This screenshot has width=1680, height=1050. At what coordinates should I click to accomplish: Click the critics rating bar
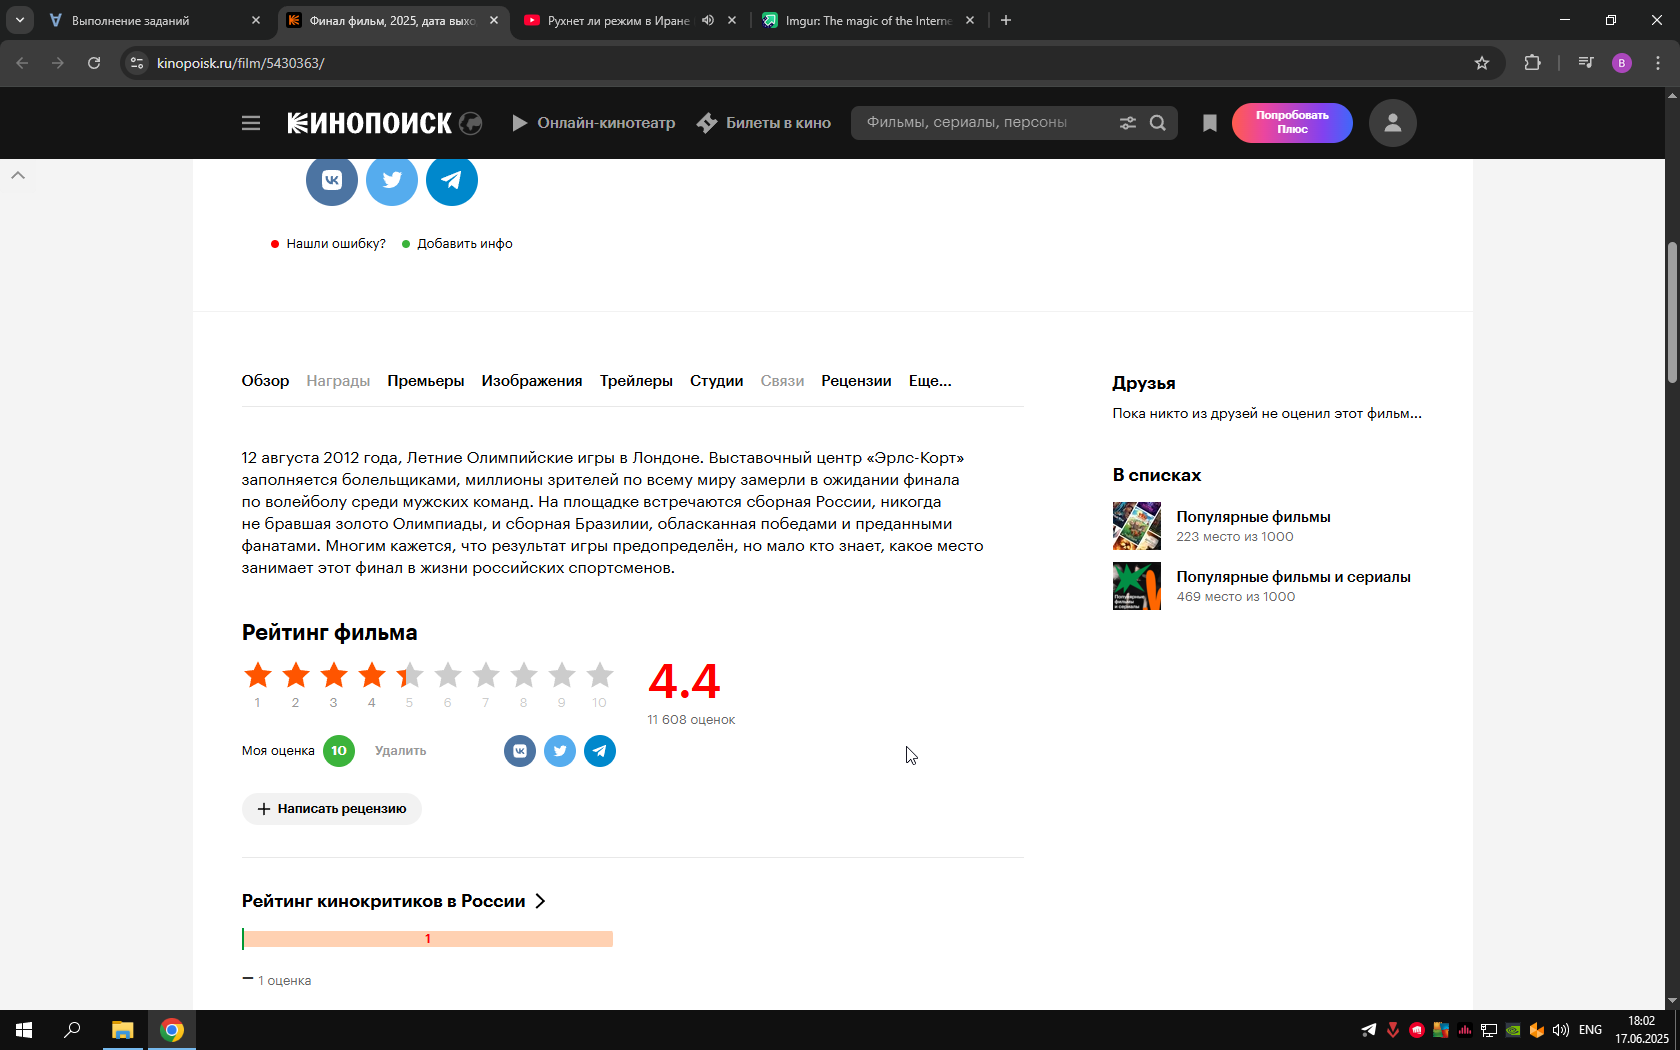coord(428,939)
